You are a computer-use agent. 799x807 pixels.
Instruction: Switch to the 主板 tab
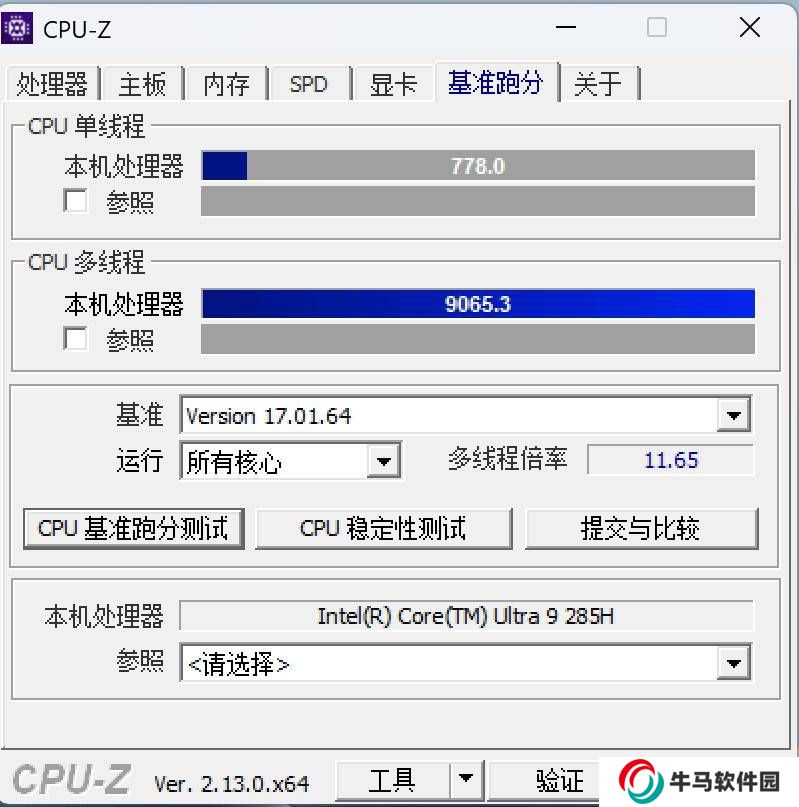(143, 84)
